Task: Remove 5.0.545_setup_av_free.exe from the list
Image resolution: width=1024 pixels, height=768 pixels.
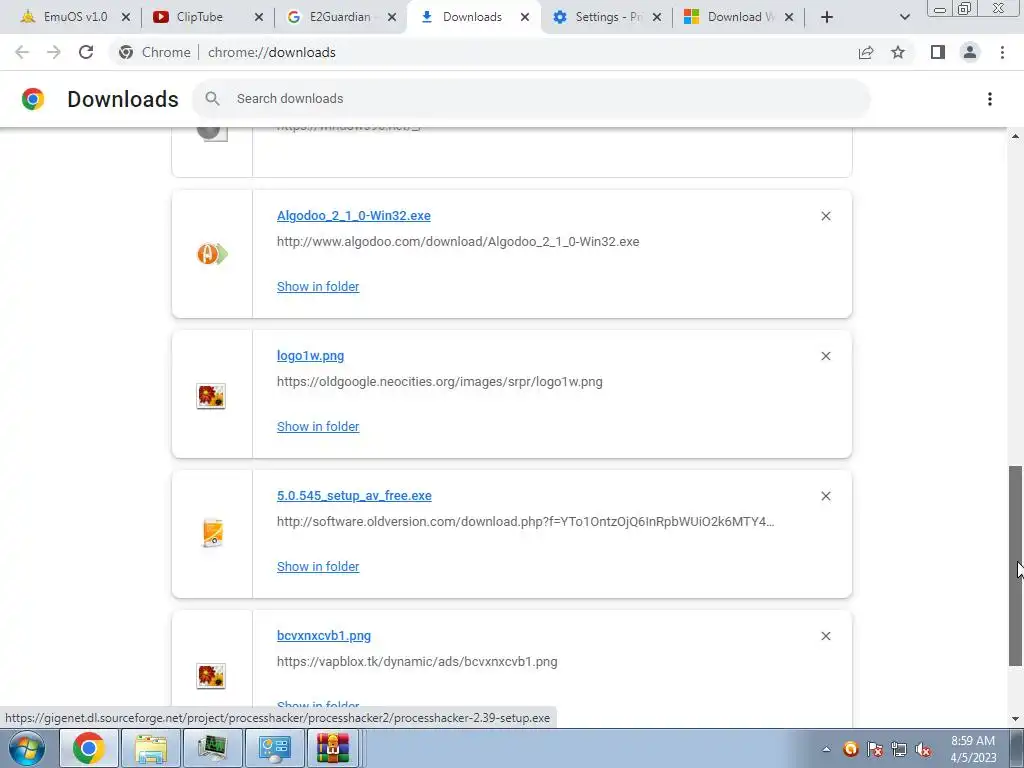Action: coord(825,496)
